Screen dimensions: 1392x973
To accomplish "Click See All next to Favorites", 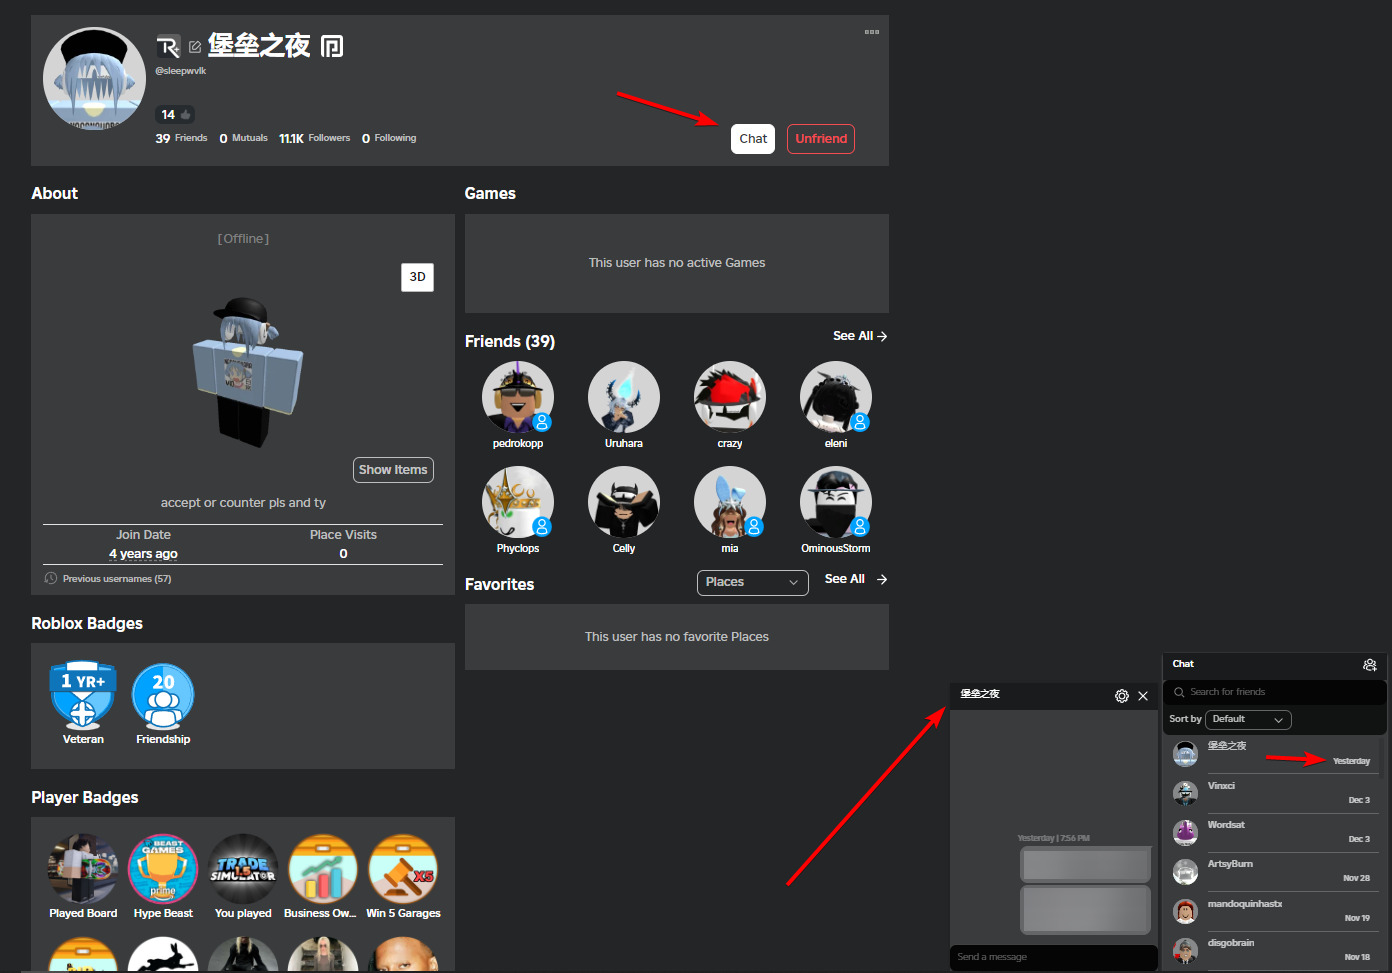I will point(856,579).
